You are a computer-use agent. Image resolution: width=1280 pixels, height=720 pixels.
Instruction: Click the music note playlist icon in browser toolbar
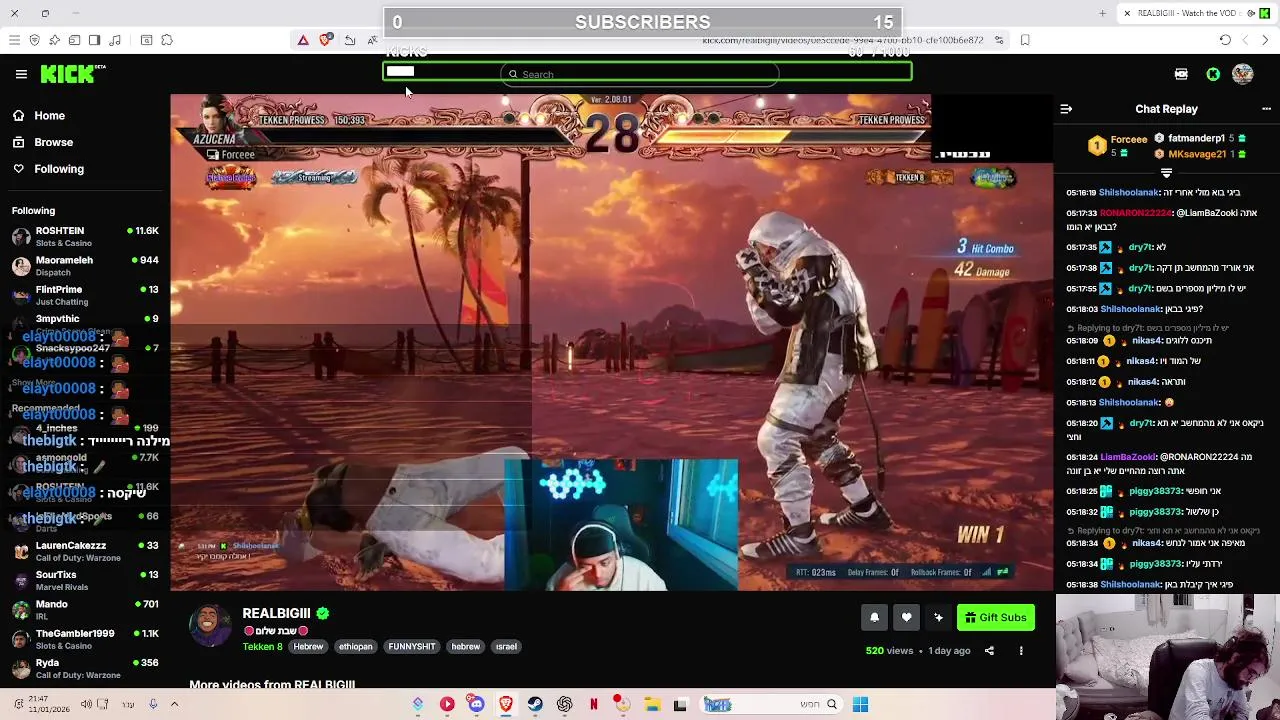(x=115, y=40)
